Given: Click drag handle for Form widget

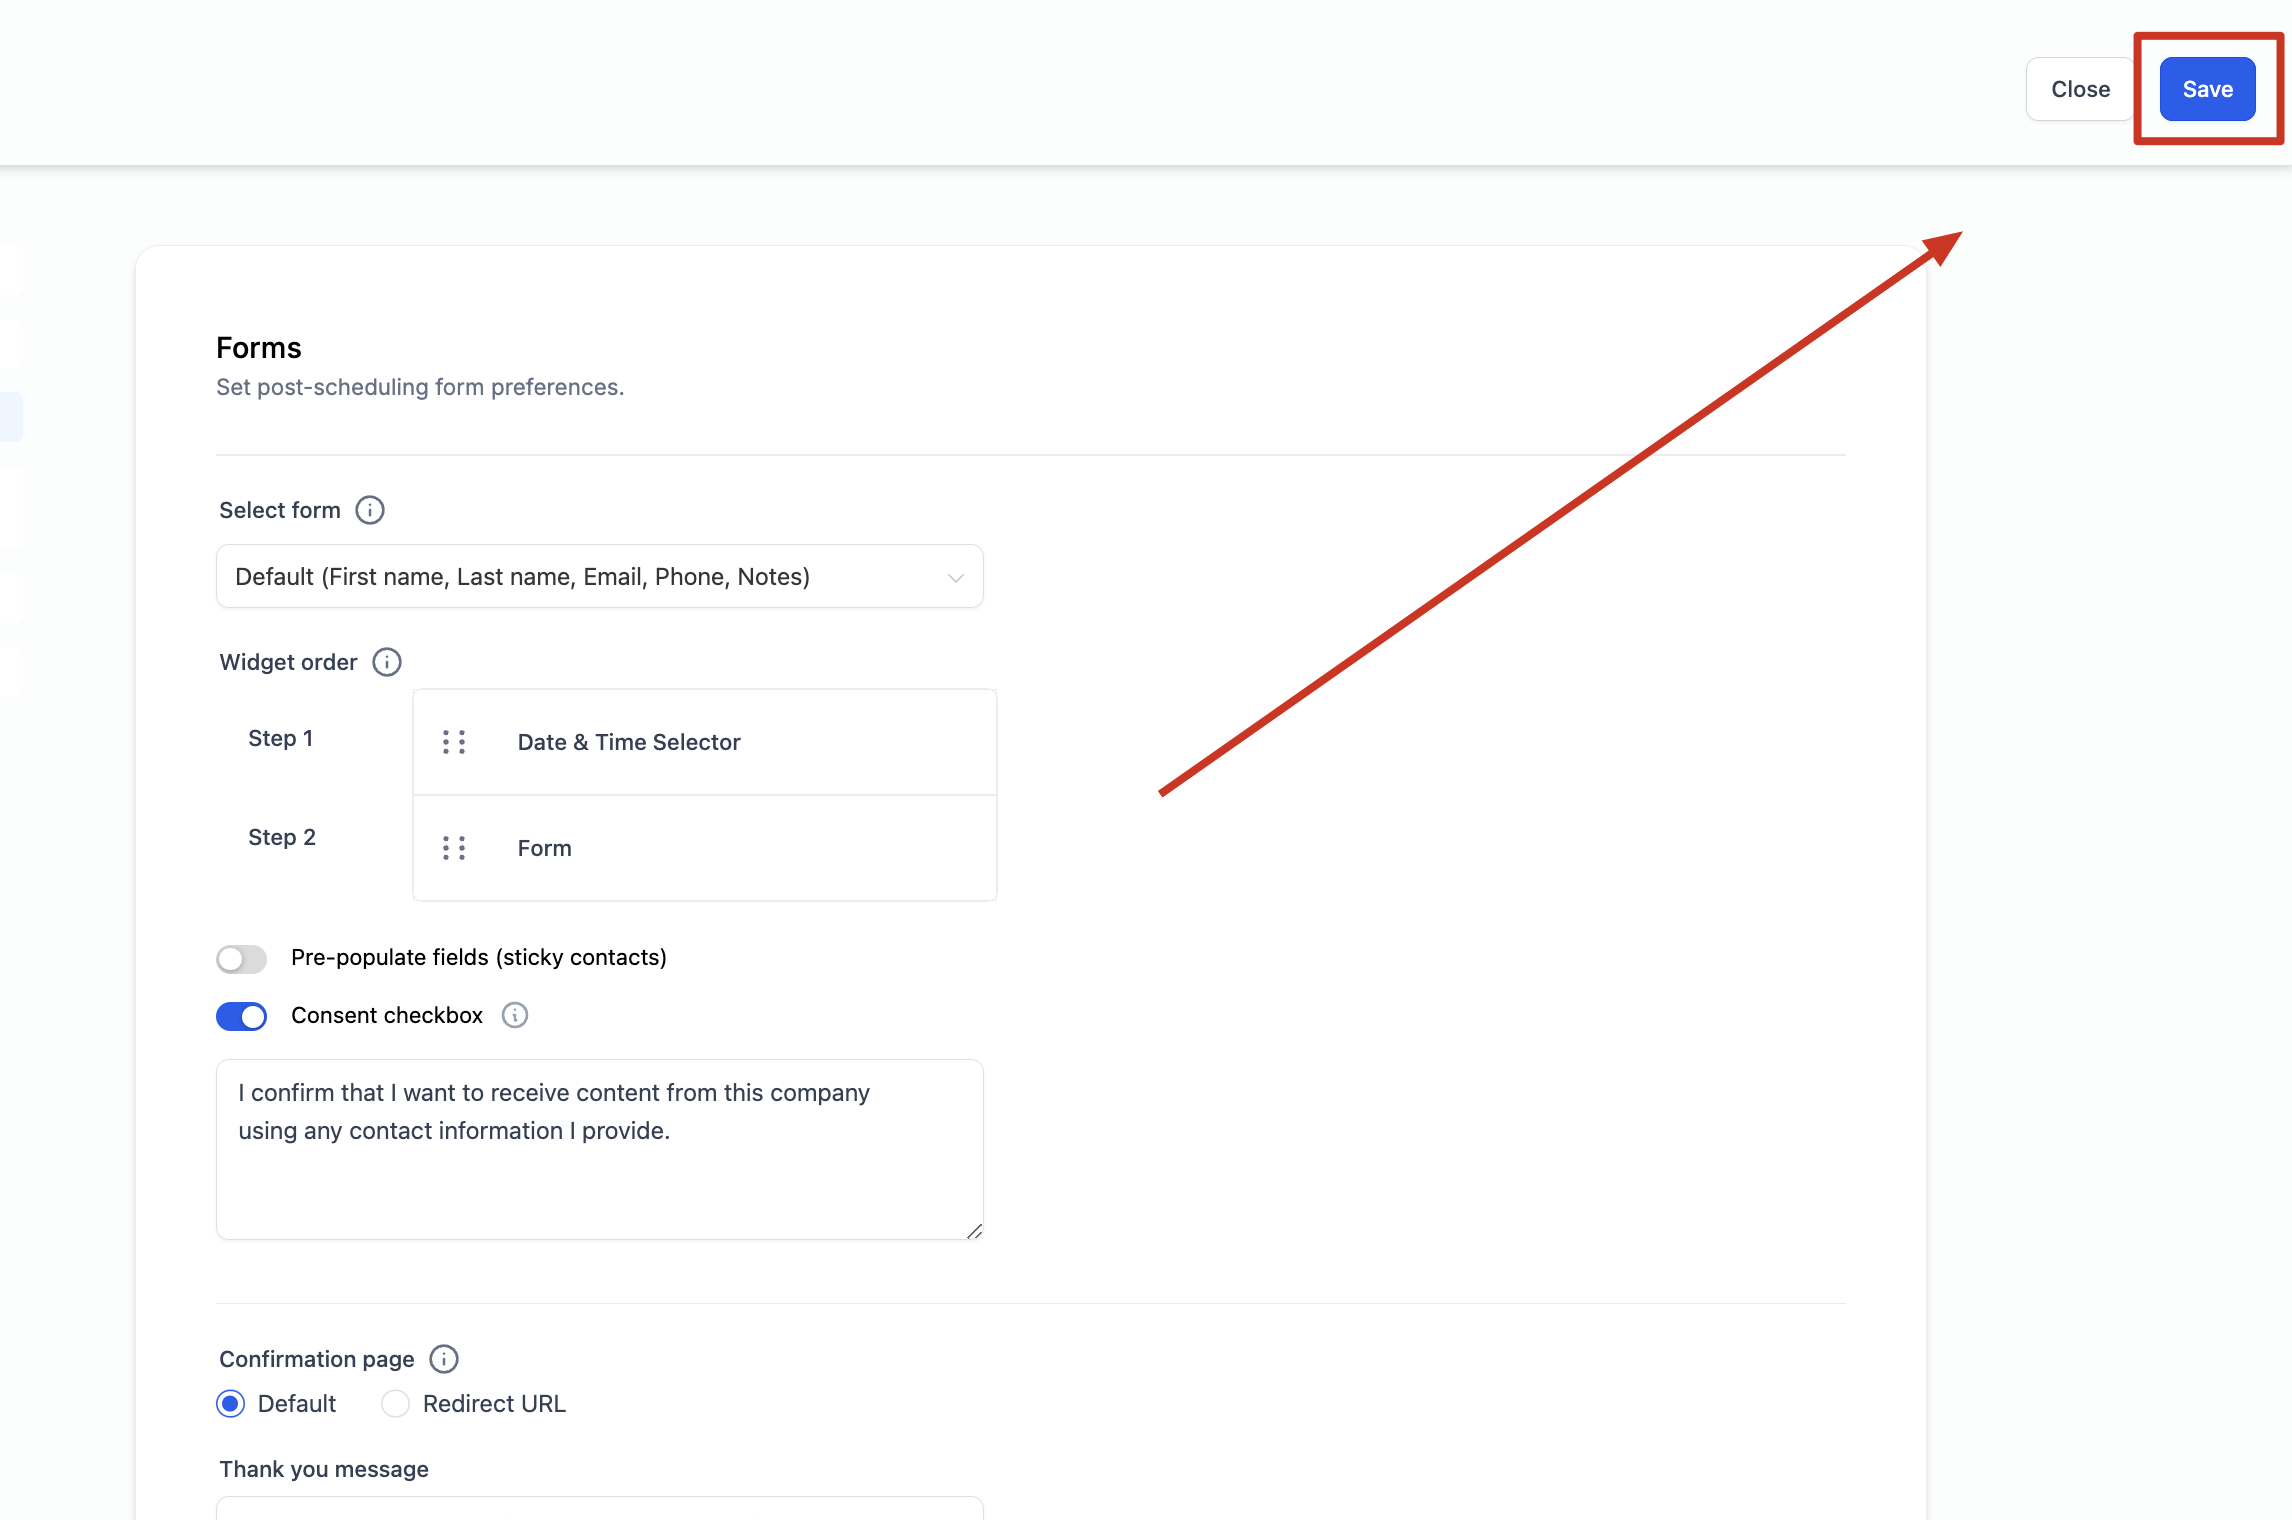Looking at the screenshot, I should click(454, 848).
